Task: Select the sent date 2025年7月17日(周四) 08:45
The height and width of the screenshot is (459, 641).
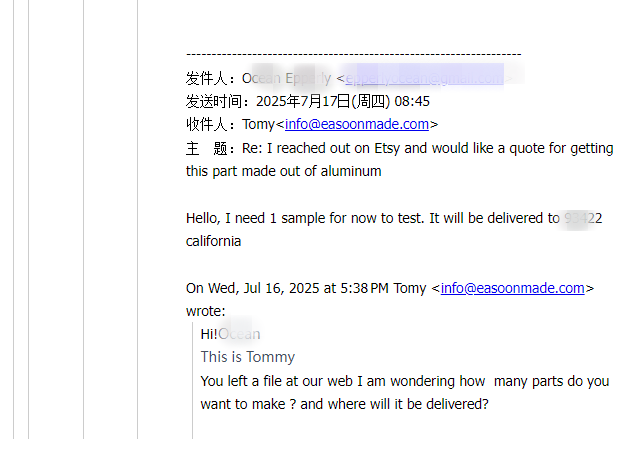Action: [x=343, y=101]
